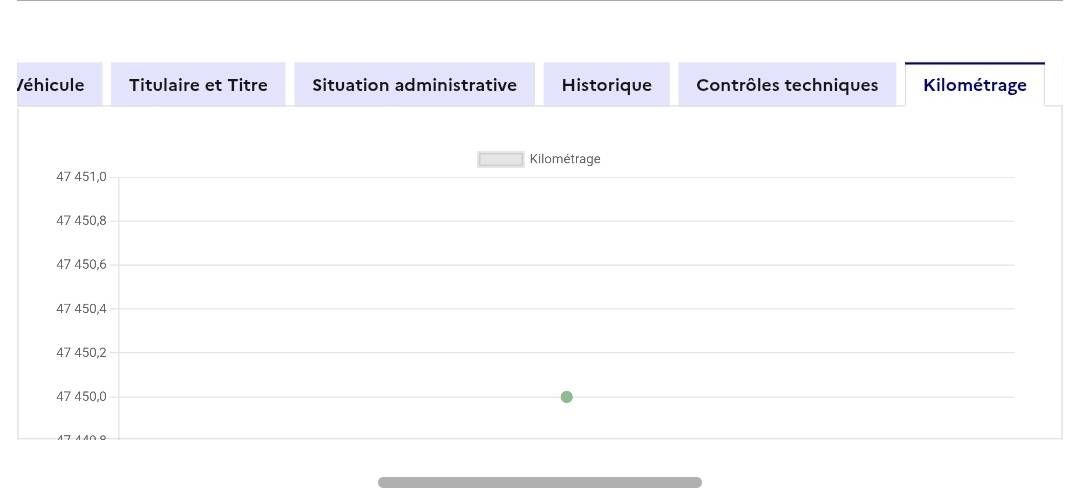This screenshot has height=503, width=1080.
Task: Click the 47 451,0 axis label
Action: 80,177
